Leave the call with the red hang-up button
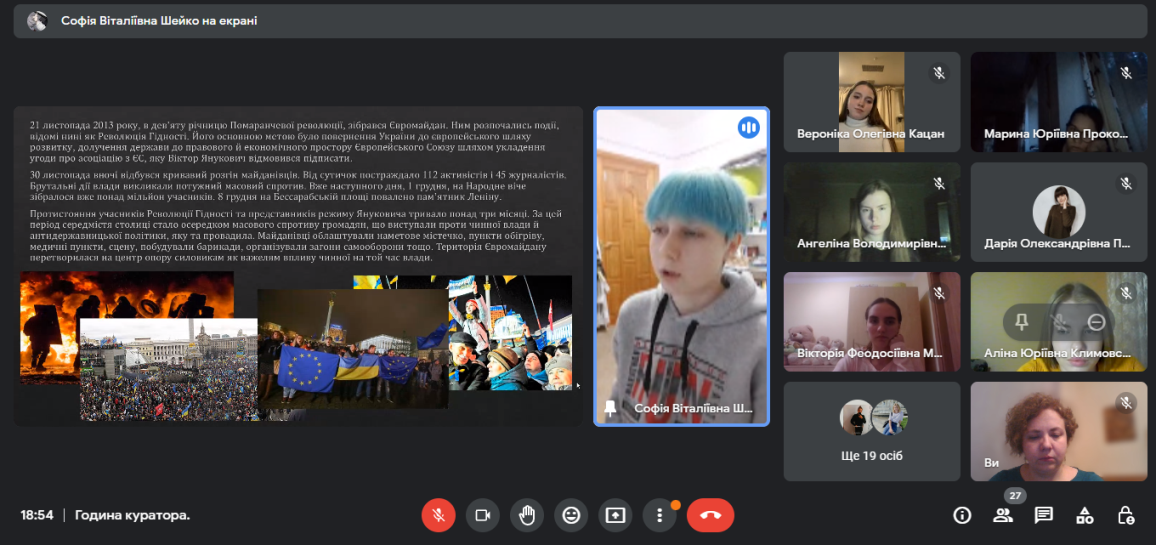Viewport: 1156px width, 545px height. pyautogui.click(x=710, y=515)
